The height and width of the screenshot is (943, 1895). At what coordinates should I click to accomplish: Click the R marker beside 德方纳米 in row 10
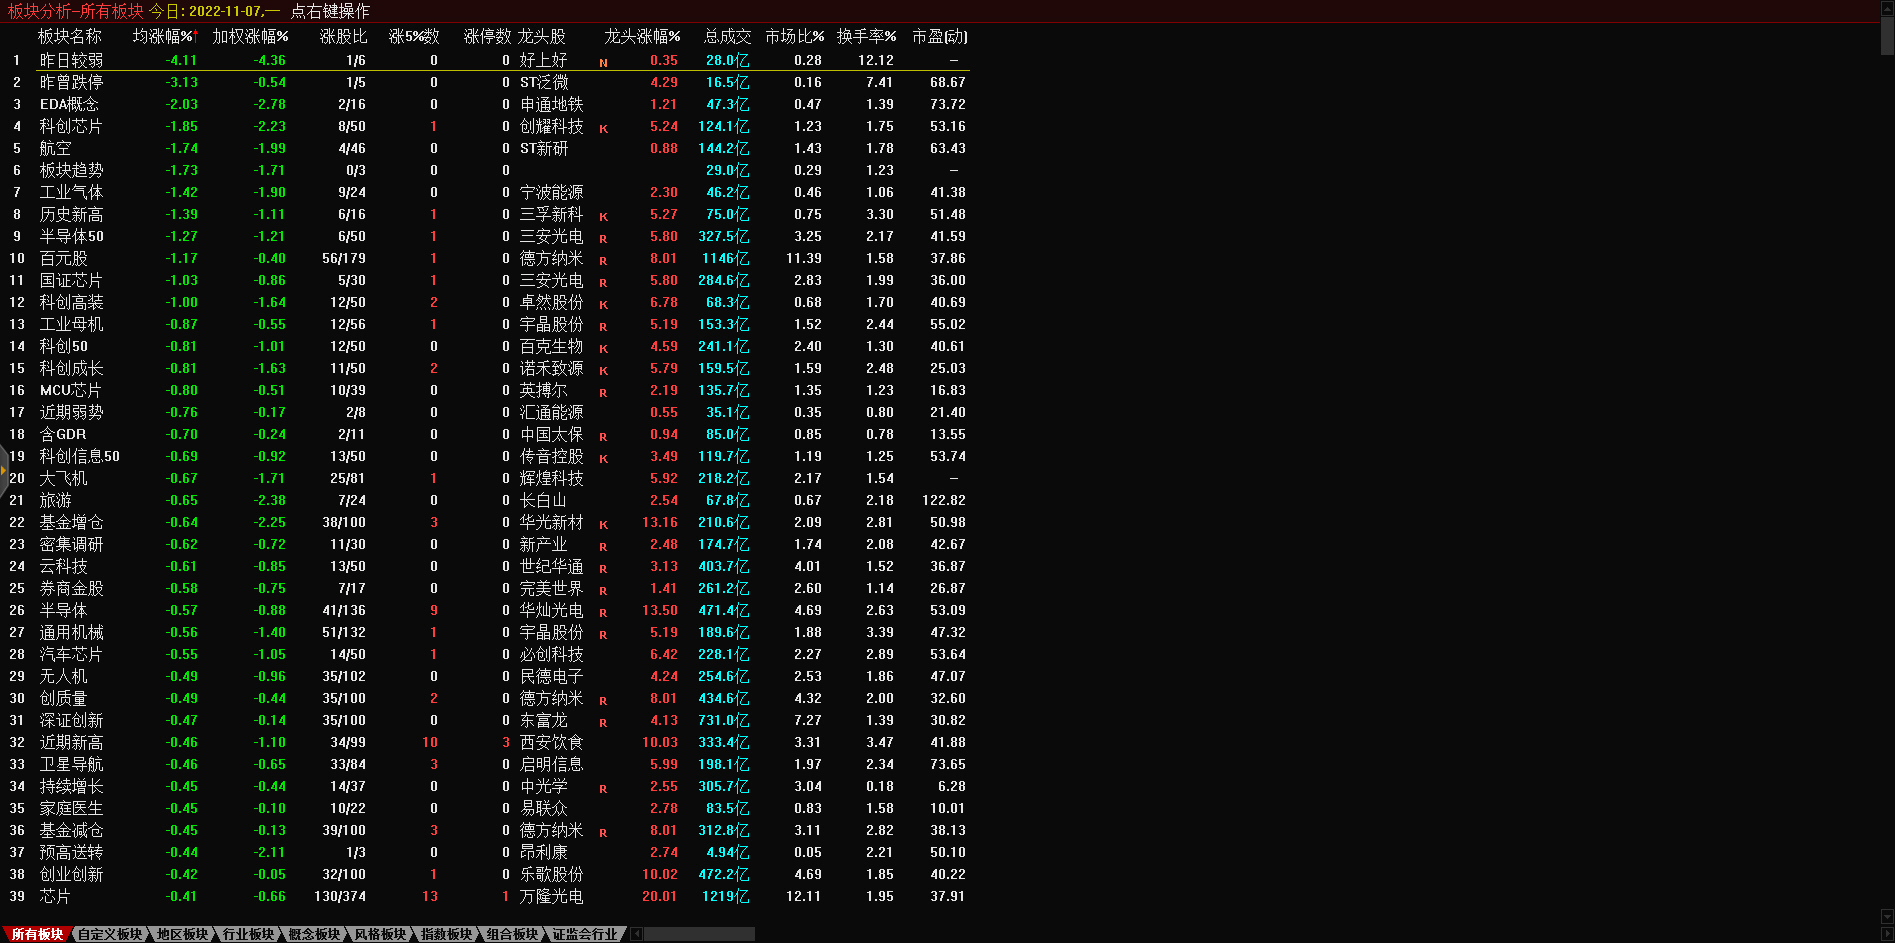603,261
